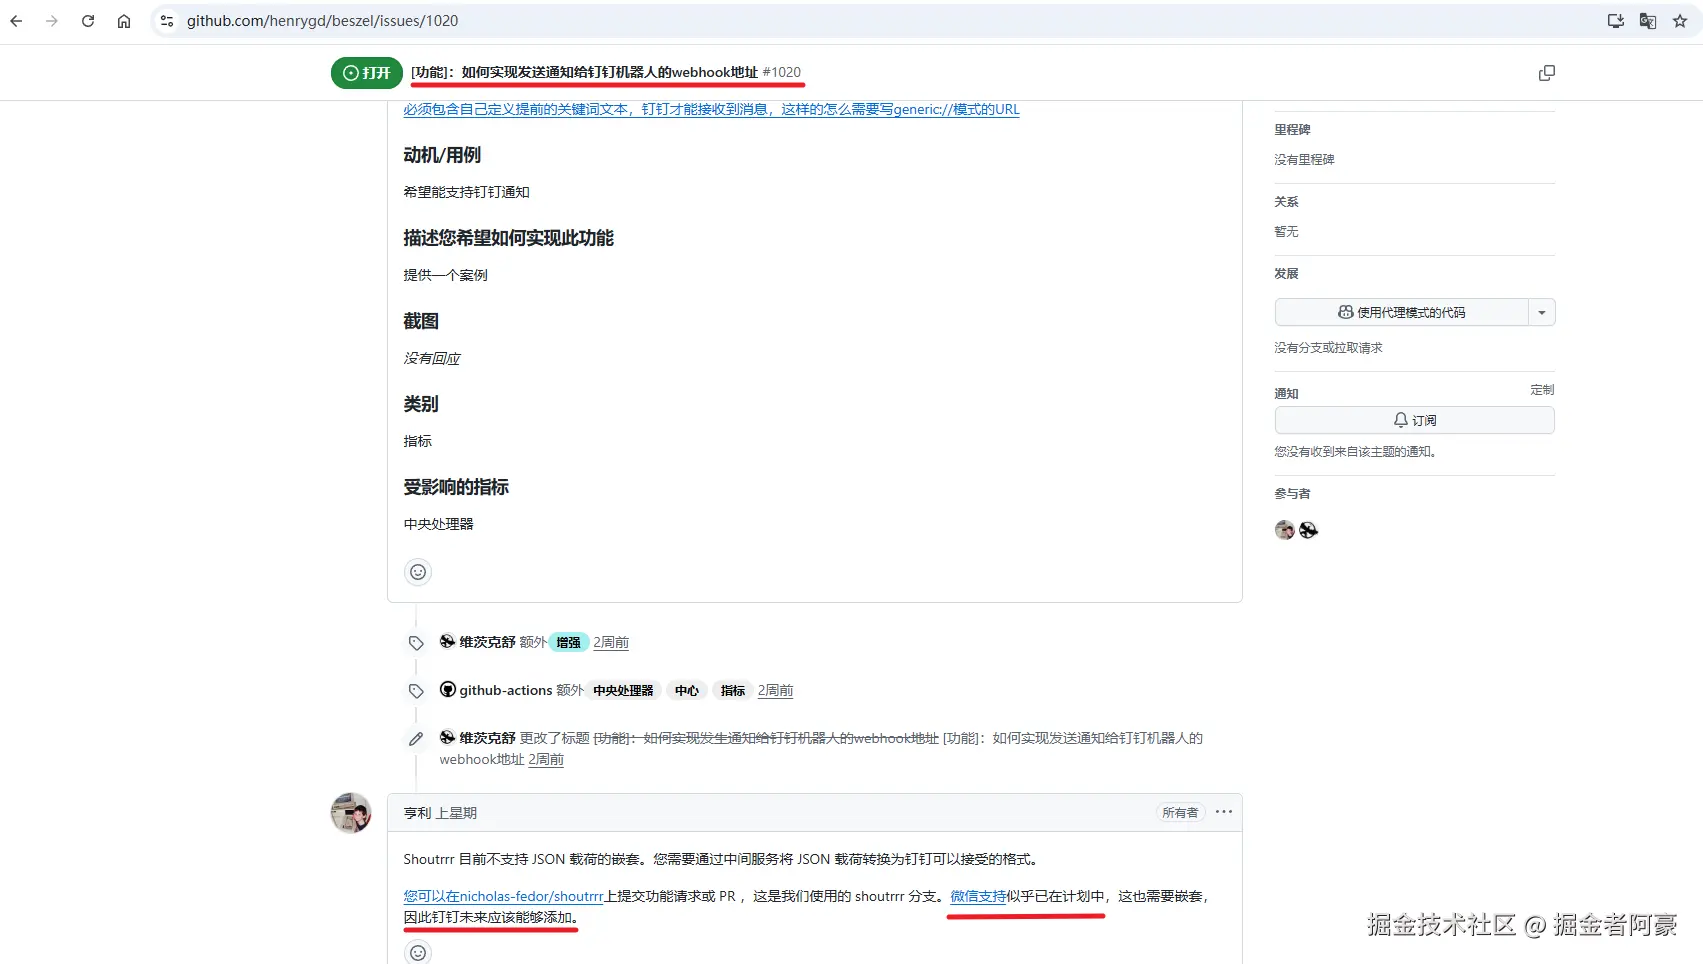Bookmark this page with the star

tap(1680, 21)
